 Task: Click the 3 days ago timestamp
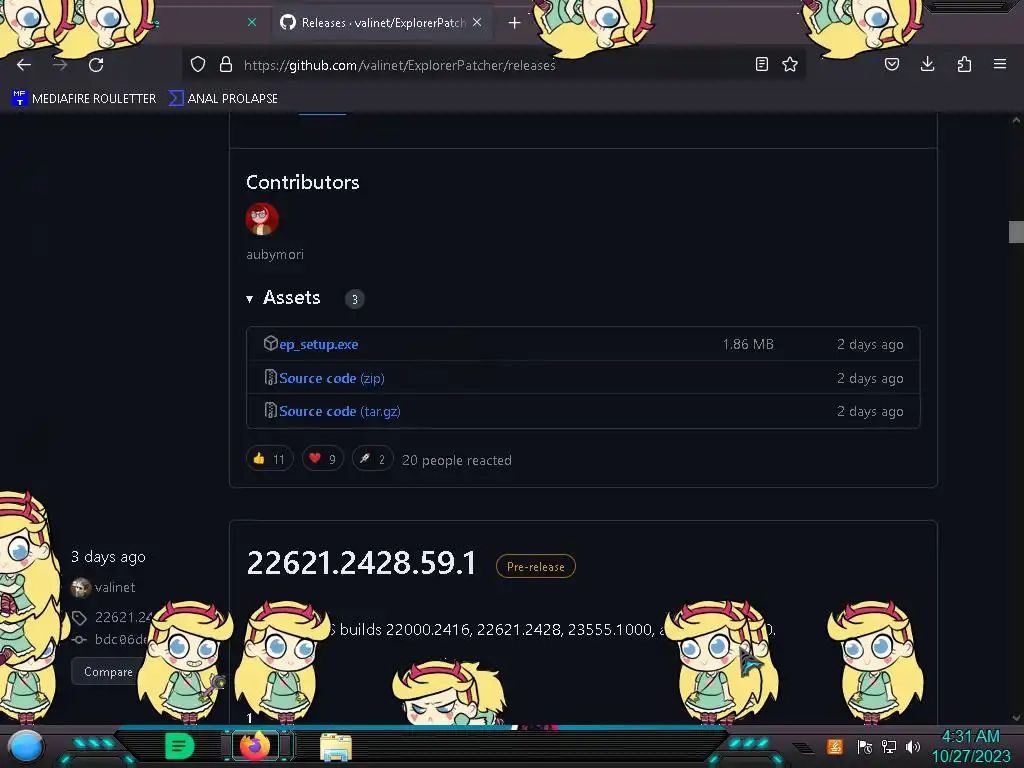[108, 557]
